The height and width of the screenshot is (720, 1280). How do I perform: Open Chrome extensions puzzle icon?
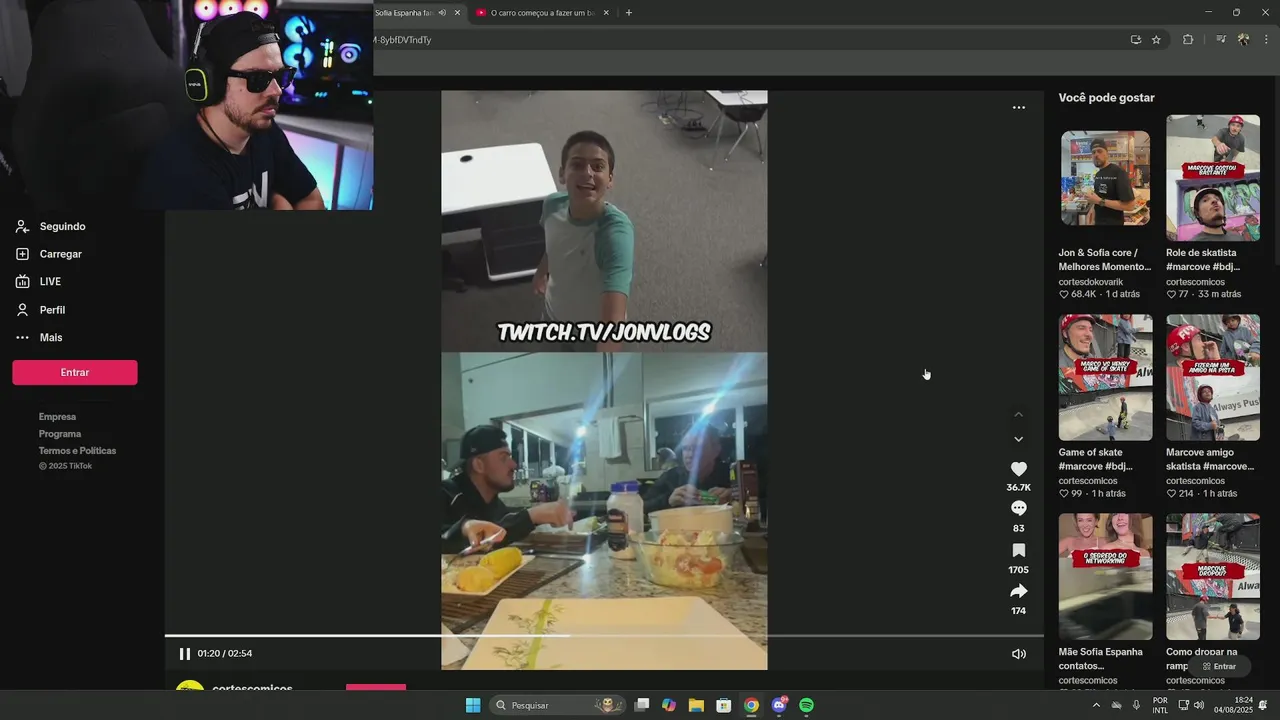tap(1188, 40)
